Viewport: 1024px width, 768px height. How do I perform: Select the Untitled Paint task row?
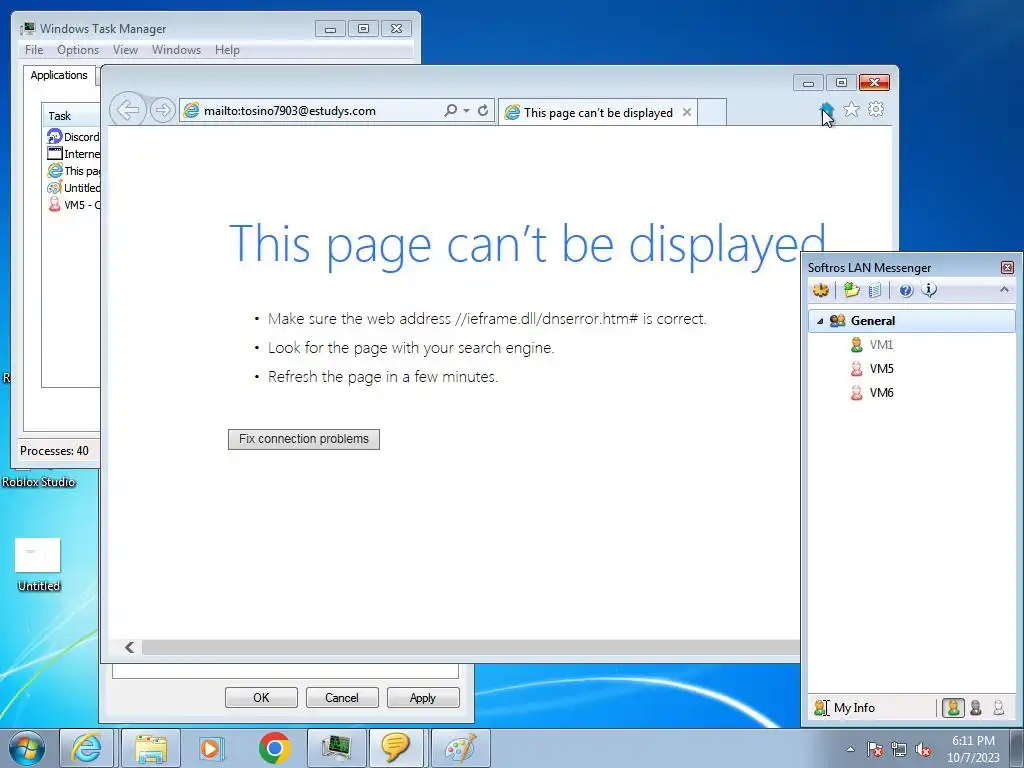(x=73, y=187)
